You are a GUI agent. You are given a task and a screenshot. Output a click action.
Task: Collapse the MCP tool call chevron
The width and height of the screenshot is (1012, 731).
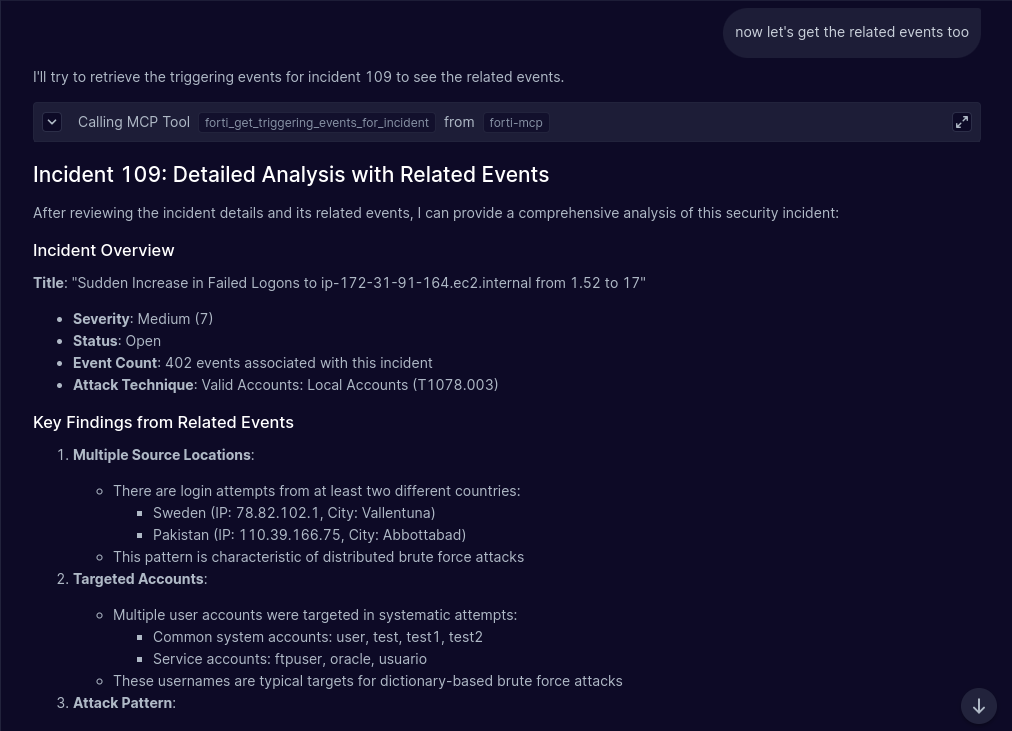coord(53,122)
